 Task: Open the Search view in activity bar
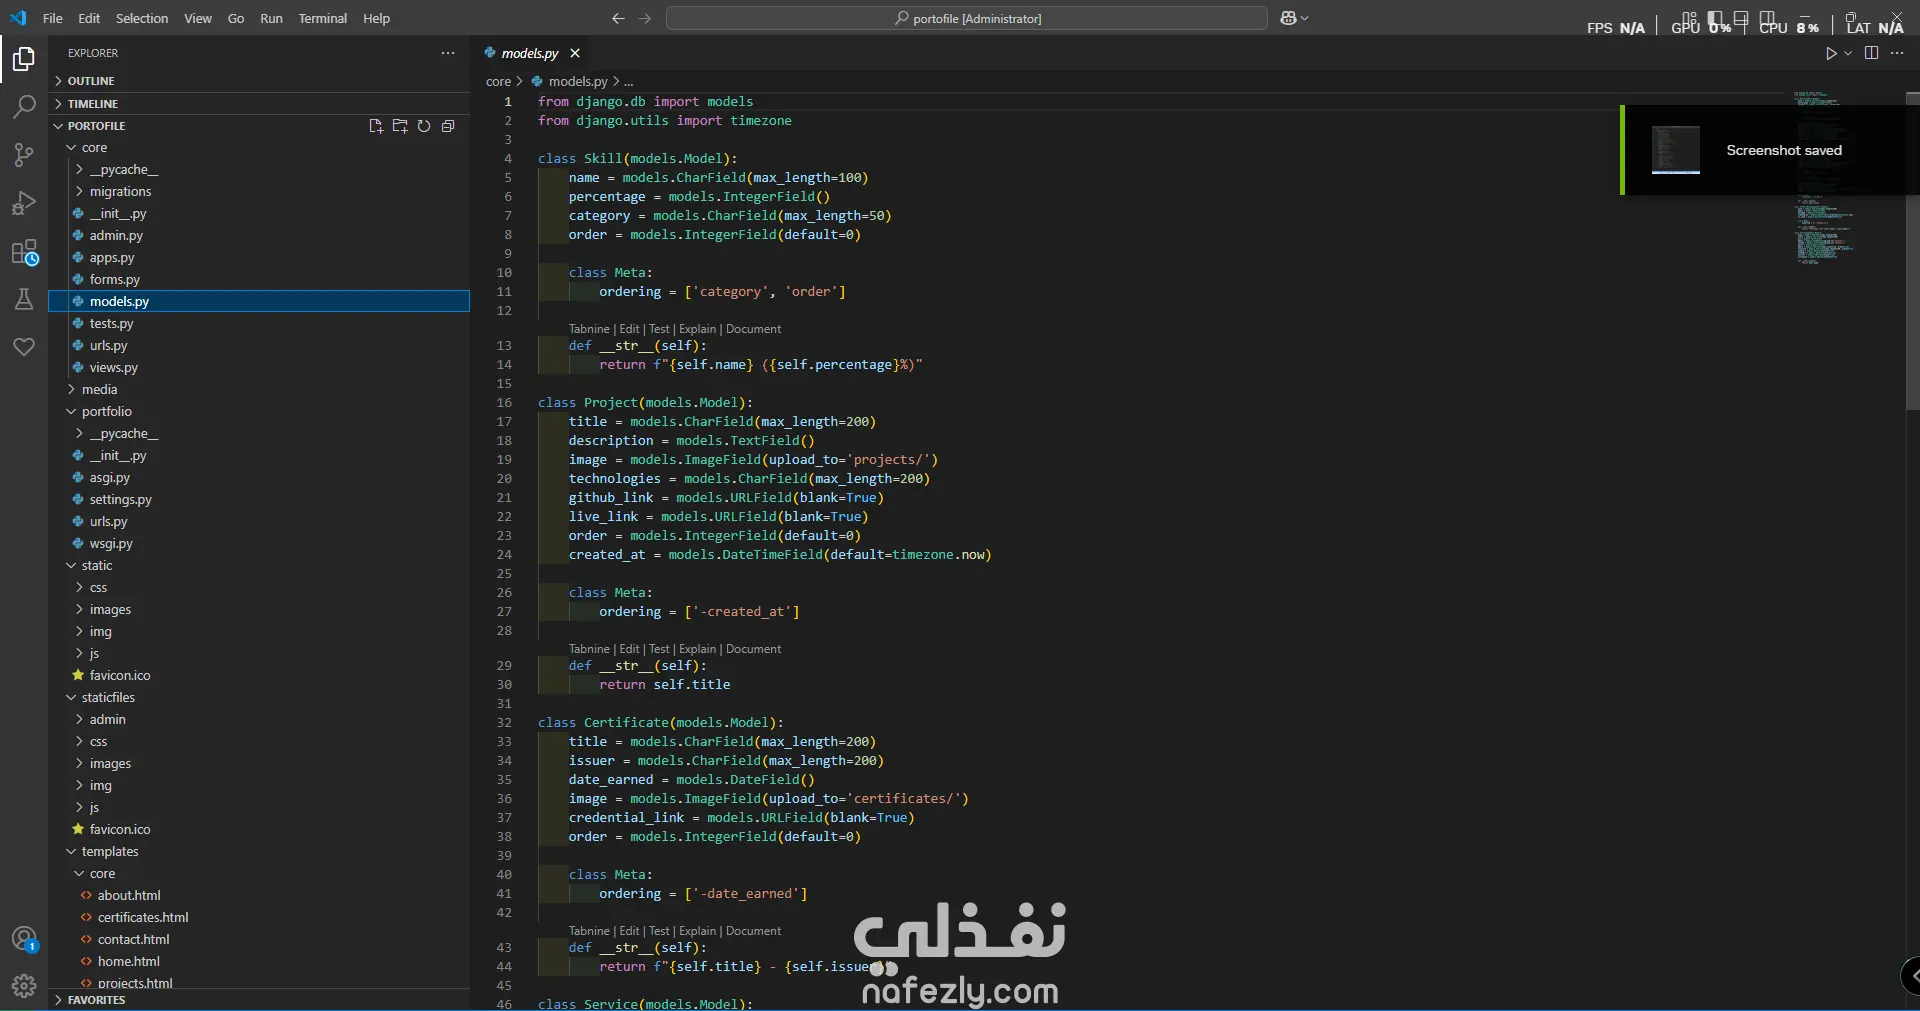24,107
